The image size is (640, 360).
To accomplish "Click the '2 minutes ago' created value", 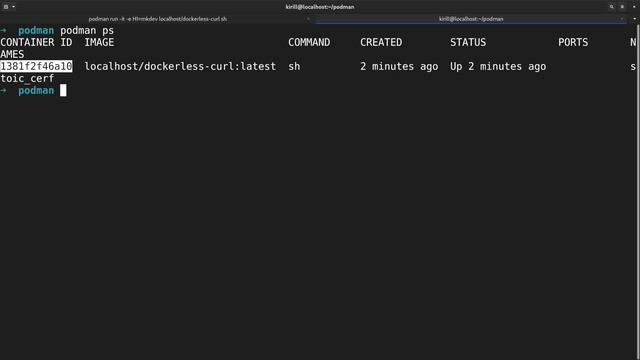I will coord(399,67).
